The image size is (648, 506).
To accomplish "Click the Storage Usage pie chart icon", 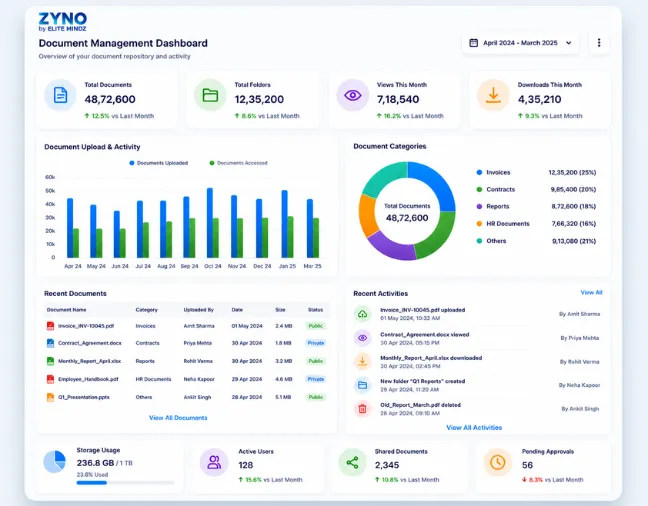I will click(x=55, y=462).
